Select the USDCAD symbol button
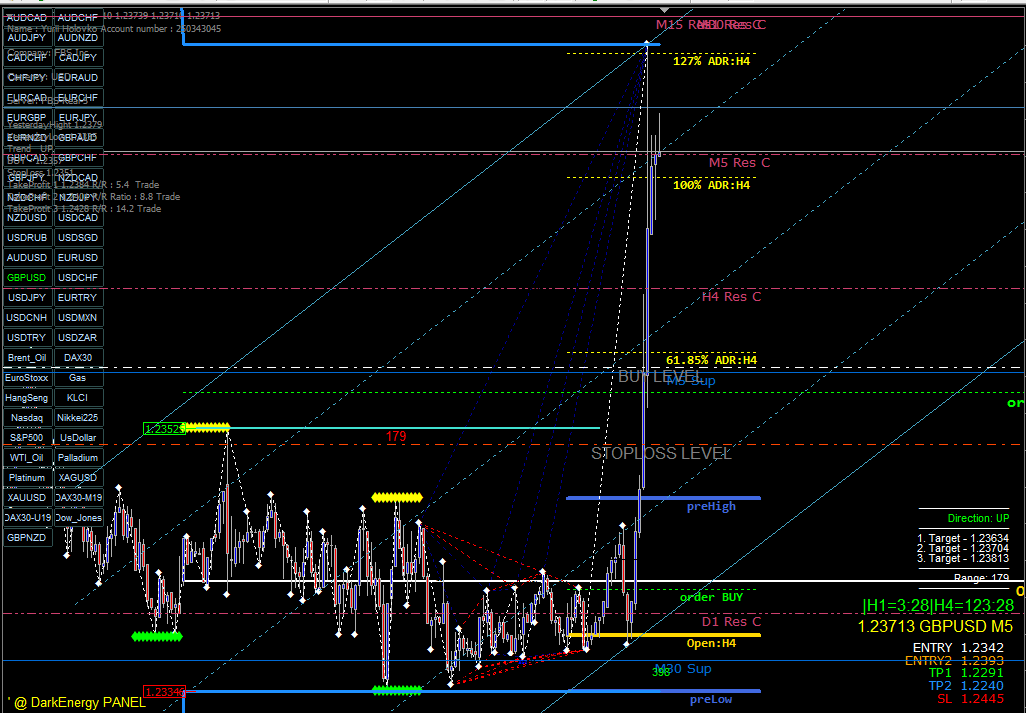 pyautogui.click(x=79, y=218)
